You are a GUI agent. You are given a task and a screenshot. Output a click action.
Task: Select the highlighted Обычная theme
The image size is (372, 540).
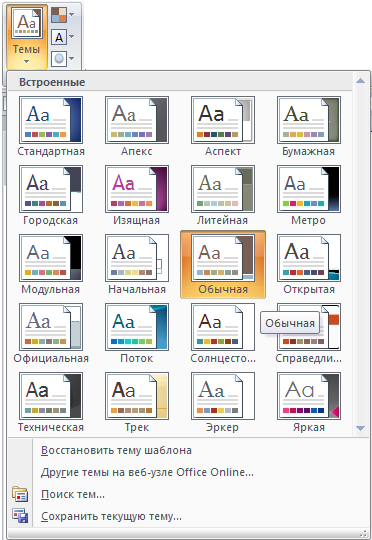[223, 264]
